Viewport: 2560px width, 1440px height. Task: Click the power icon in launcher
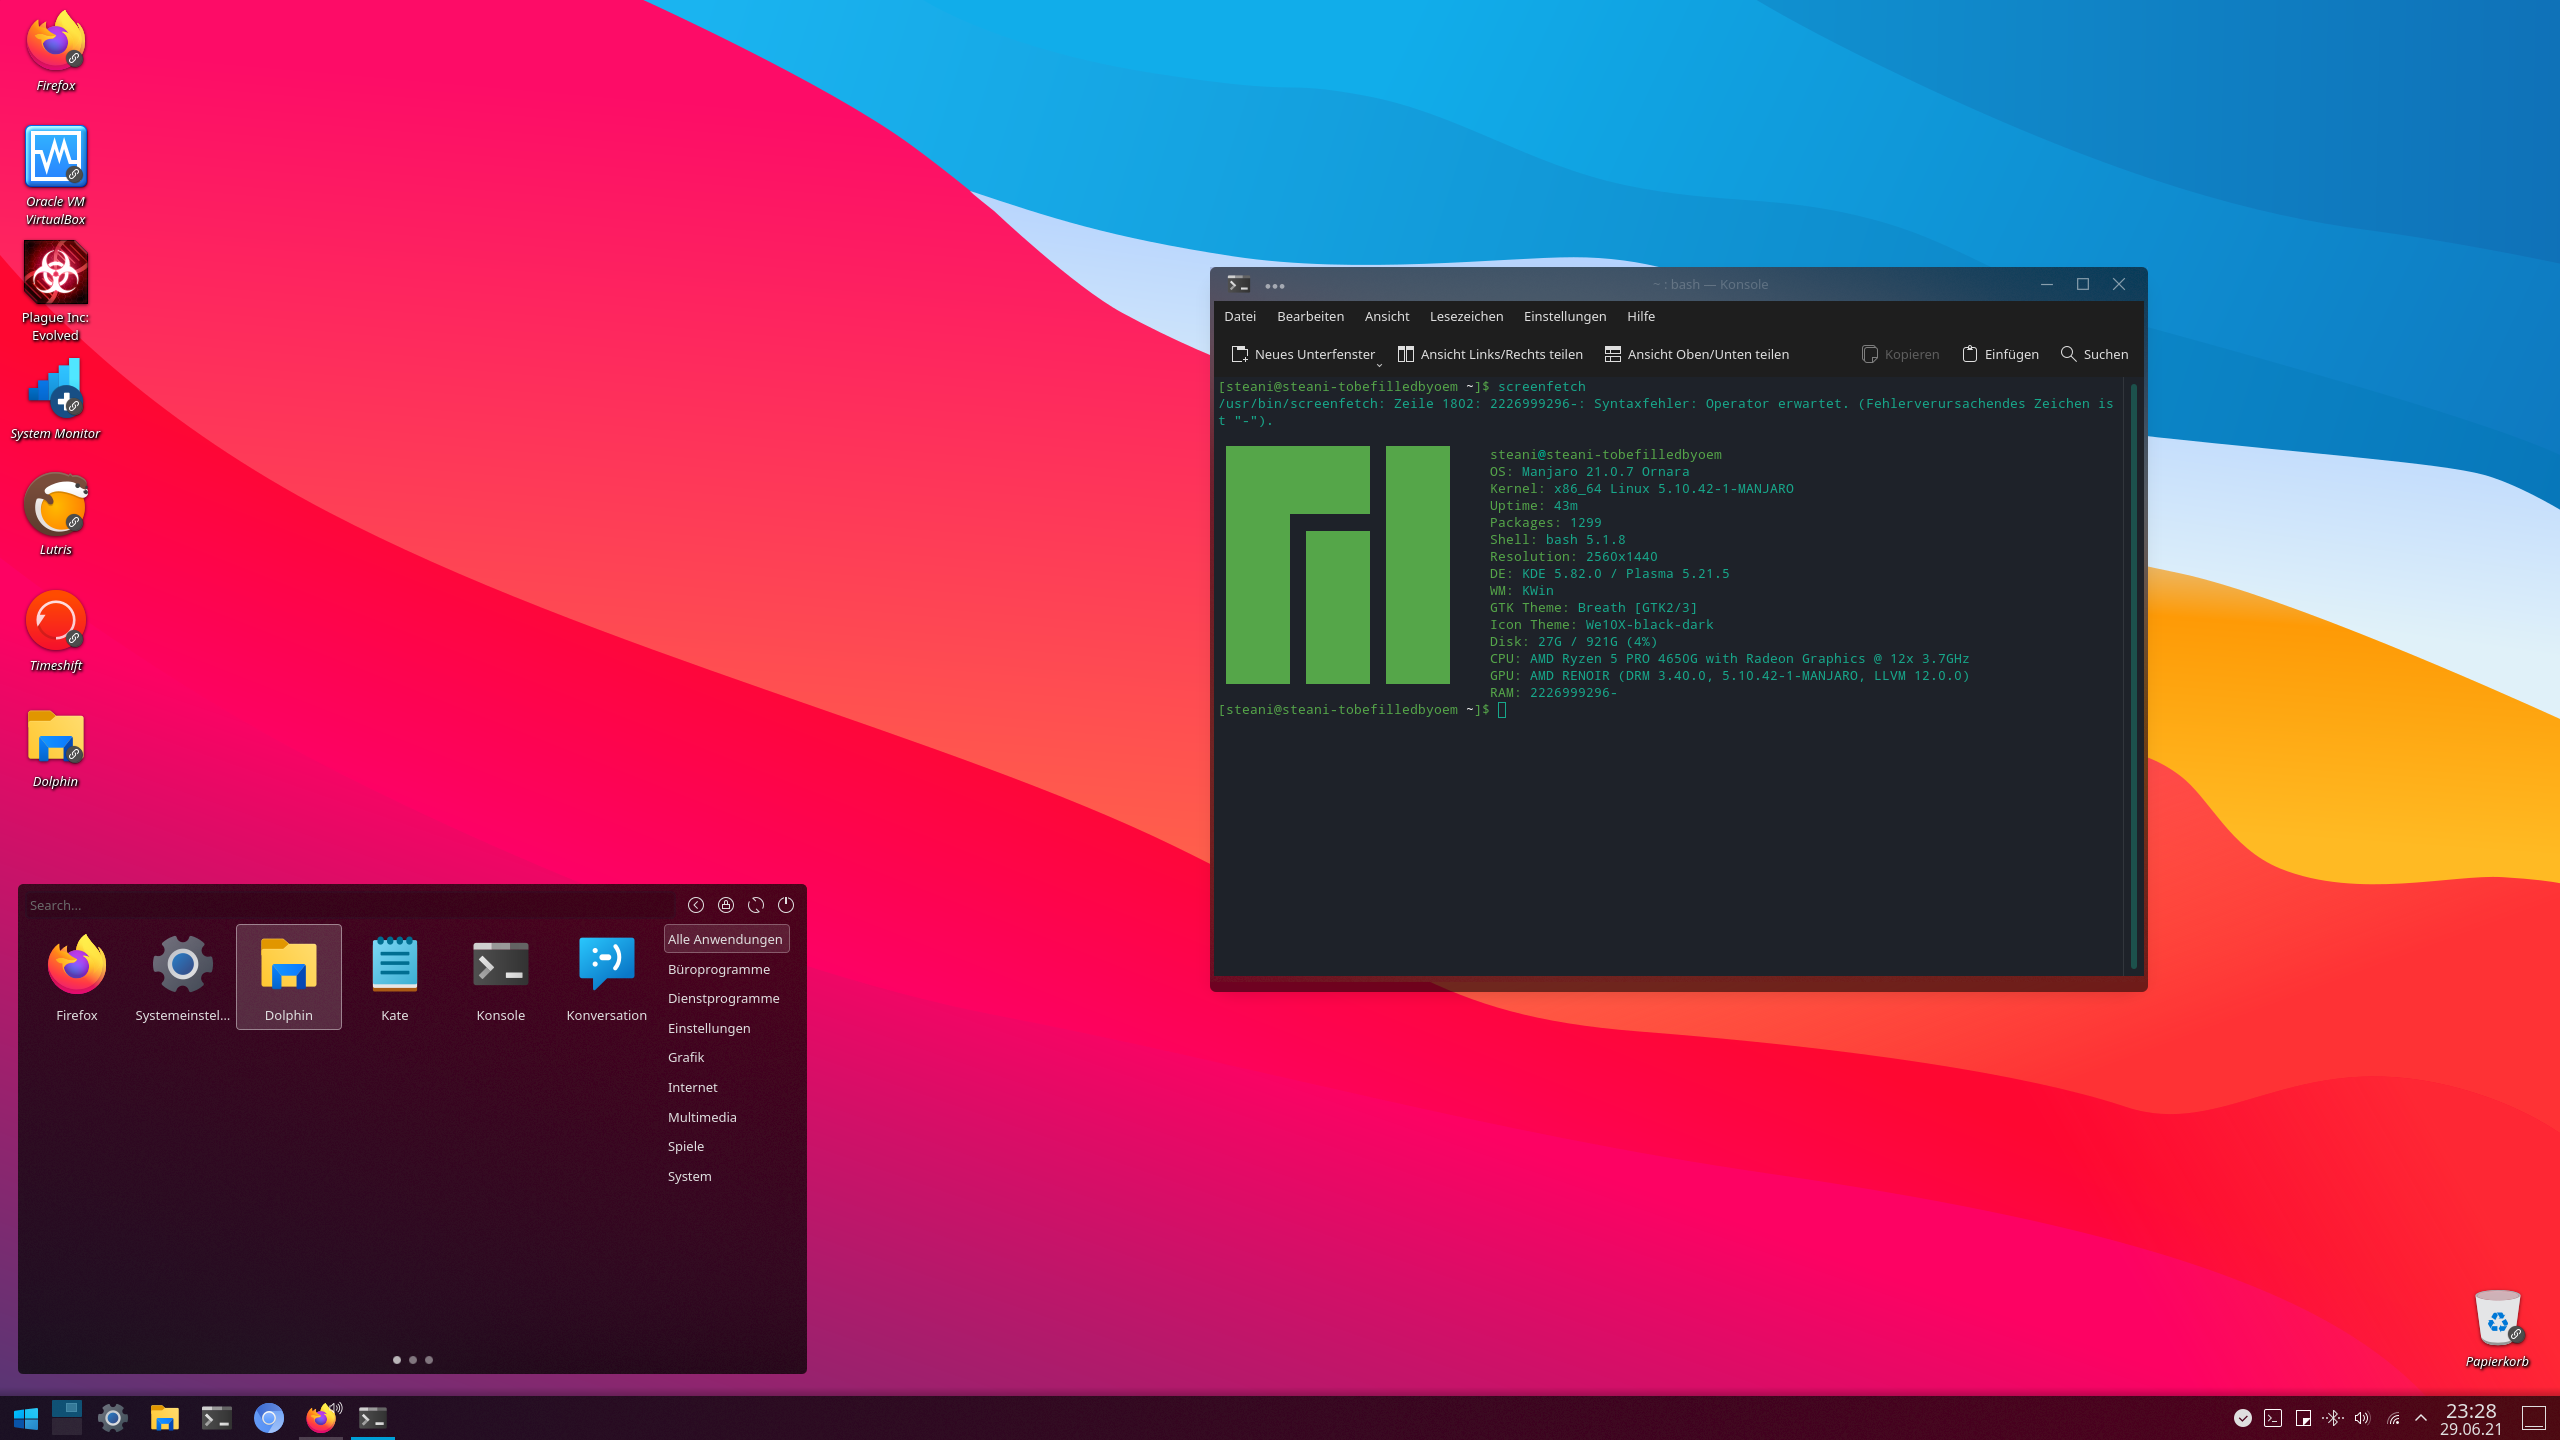786,905
